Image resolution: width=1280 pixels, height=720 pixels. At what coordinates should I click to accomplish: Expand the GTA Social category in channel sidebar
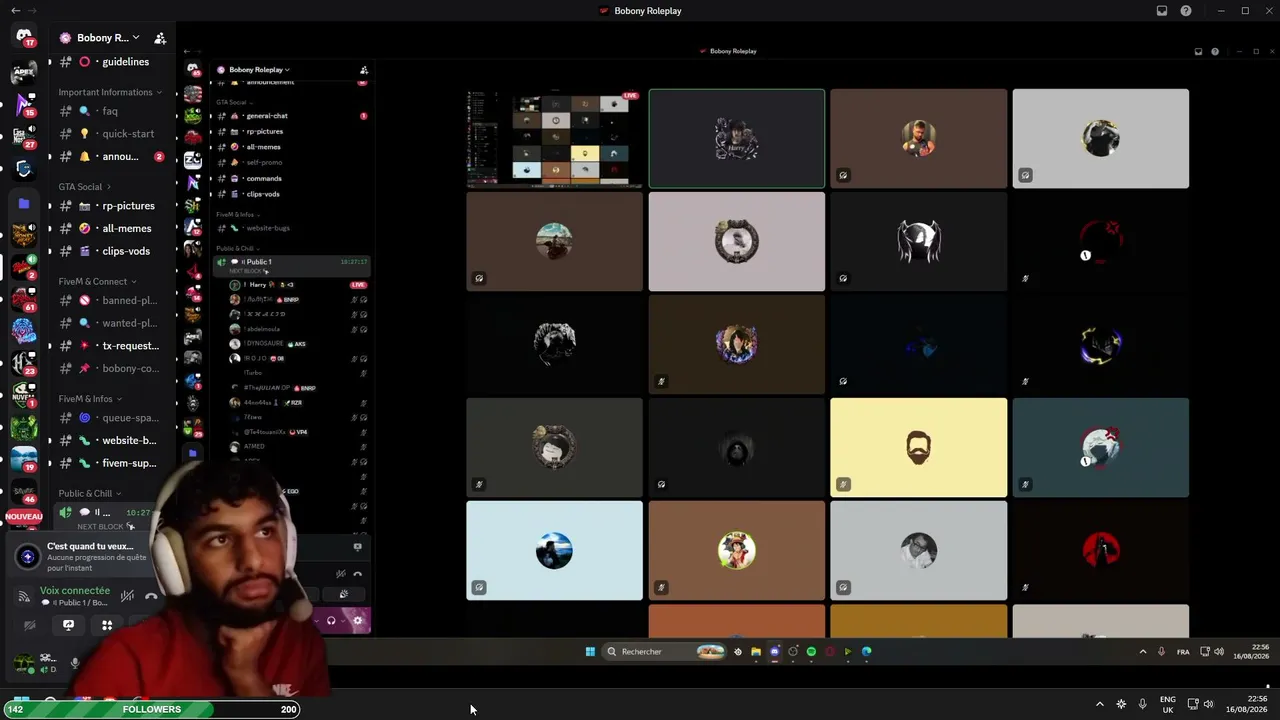point(84,187)
